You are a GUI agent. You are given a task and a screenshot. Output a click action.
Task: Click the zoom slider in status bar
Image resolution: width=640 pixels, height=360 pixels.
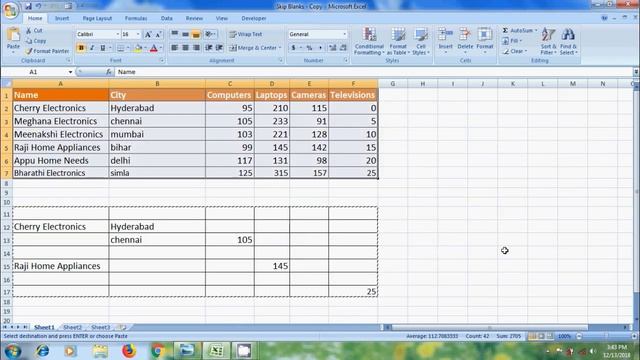607,336
